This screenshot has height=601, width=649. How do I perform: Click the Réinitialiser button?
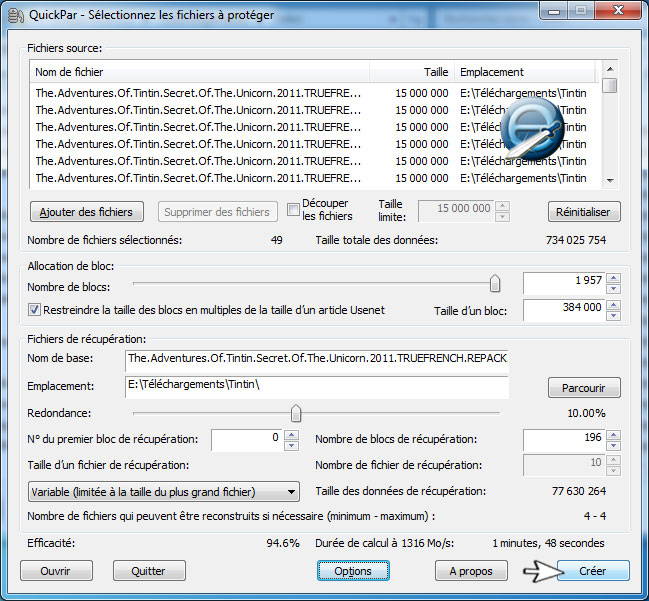[584, 212]
